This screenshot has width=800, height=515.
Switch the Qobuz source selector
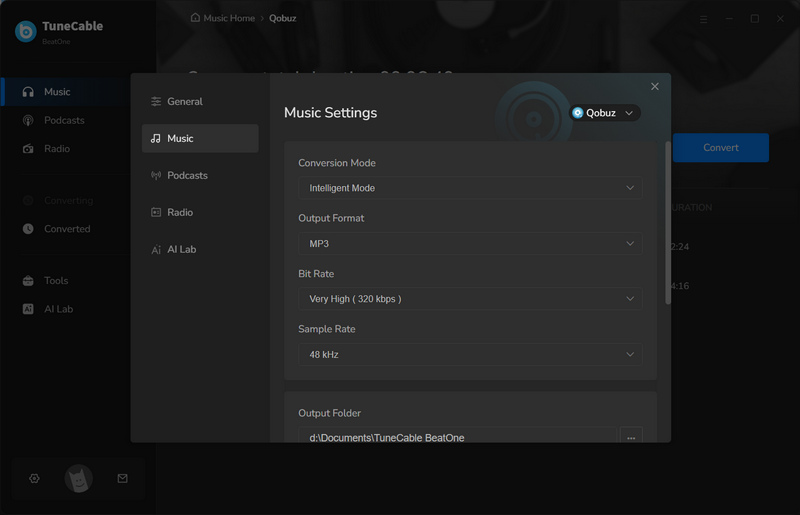click(604, 113)
